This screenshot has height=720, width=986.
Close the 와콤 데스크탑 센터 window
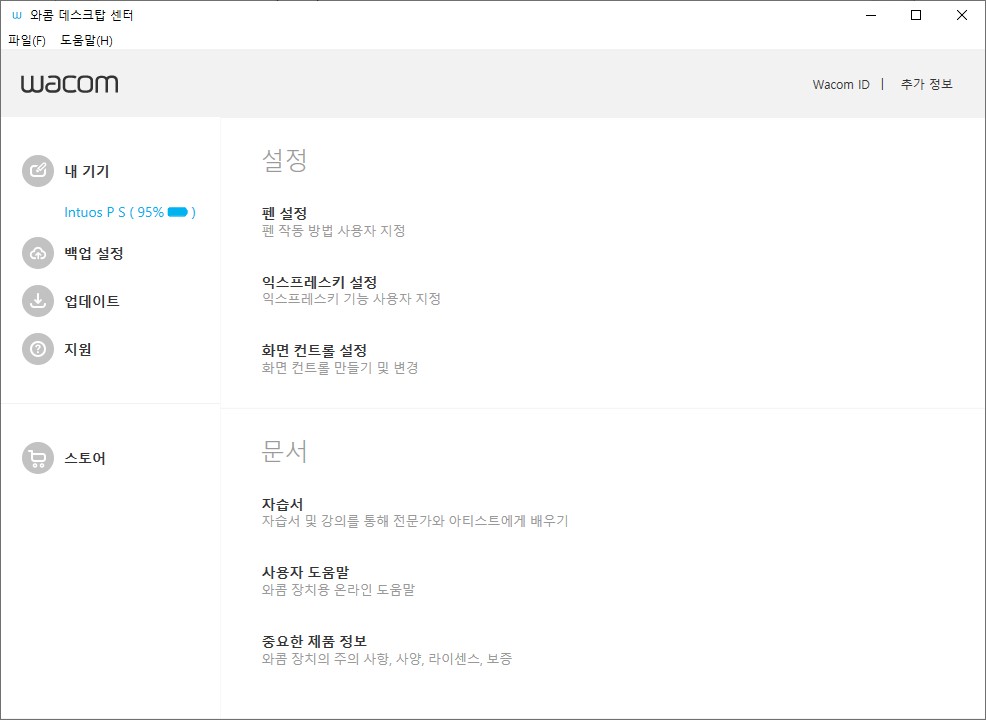[961, 15]
